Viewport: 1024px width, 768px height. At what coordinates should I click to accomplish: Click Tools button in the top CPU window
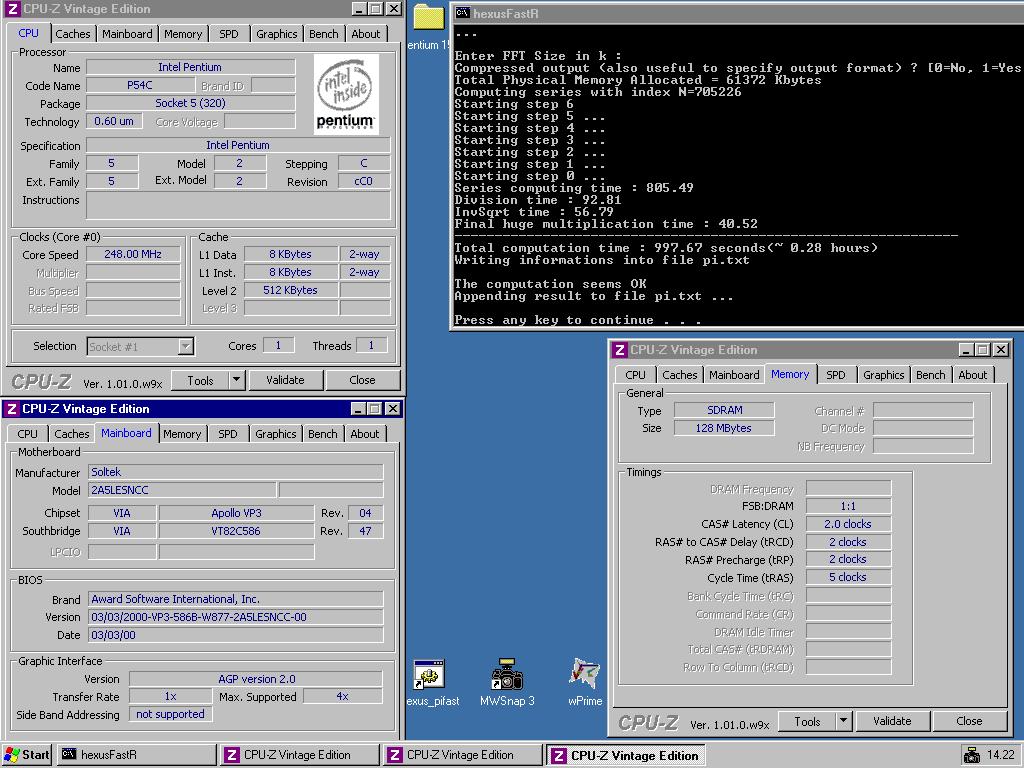click(200, 380)
